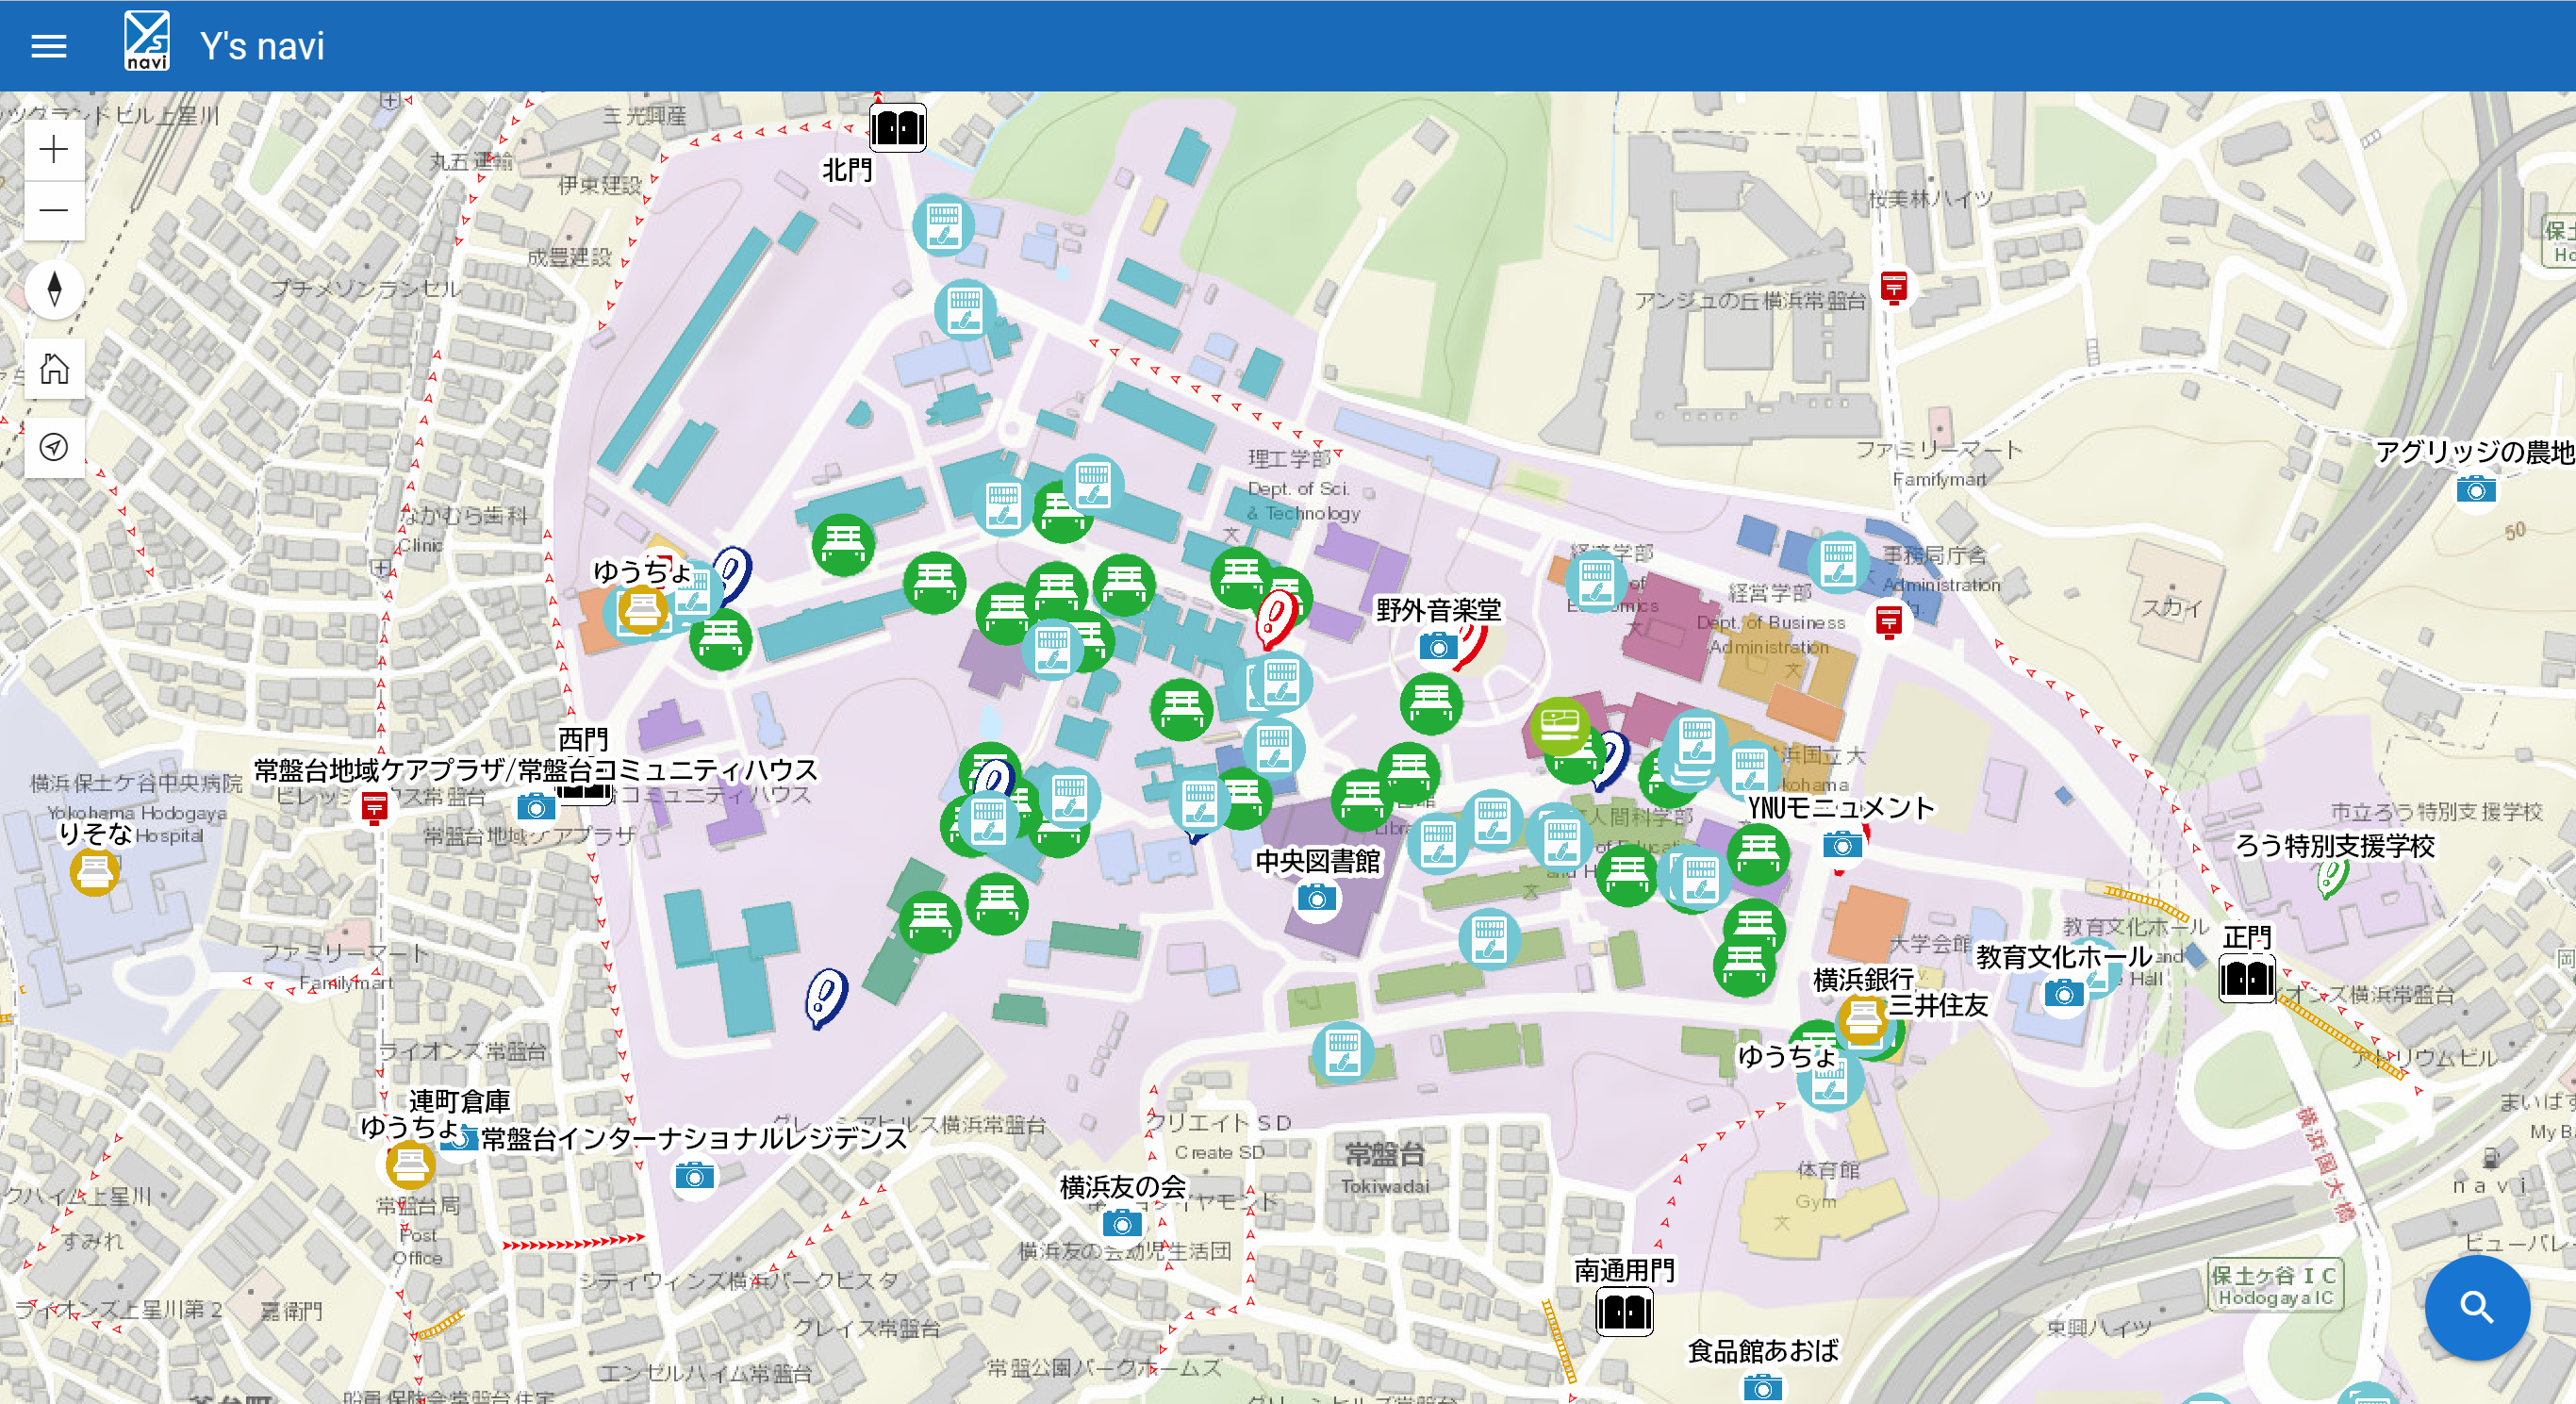
Task: Click the 野外音楽堂 camera icon
Action: (1438, 647)
